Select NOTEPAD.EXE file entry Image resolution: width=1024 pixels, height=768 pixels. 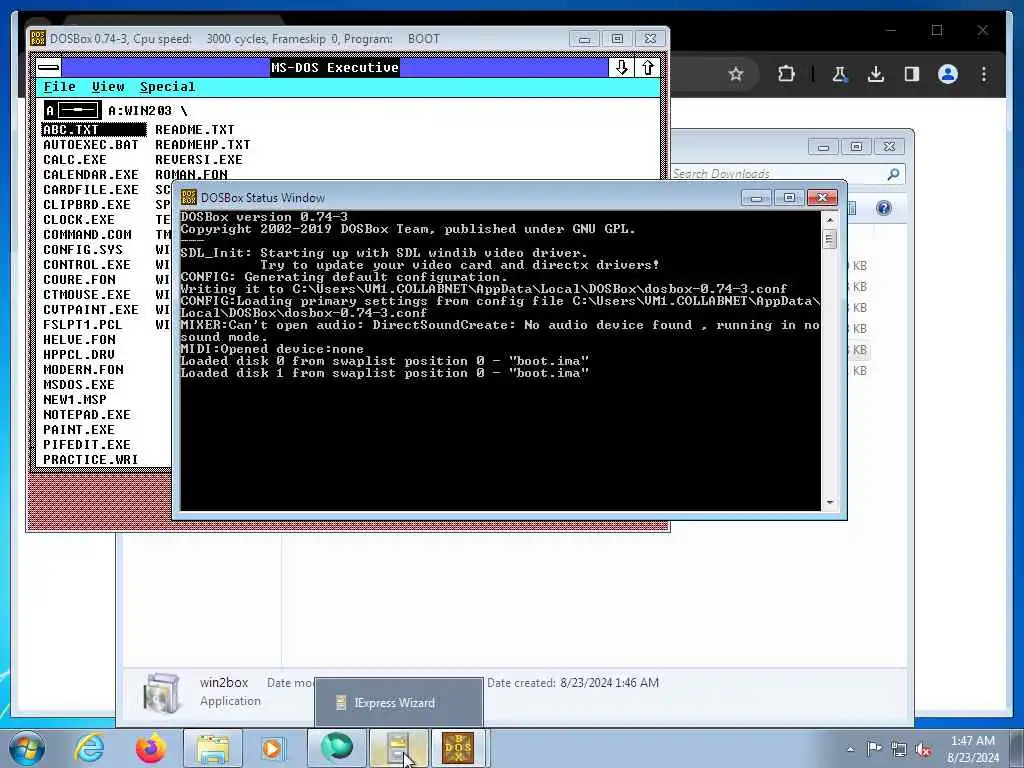(87, 415)
